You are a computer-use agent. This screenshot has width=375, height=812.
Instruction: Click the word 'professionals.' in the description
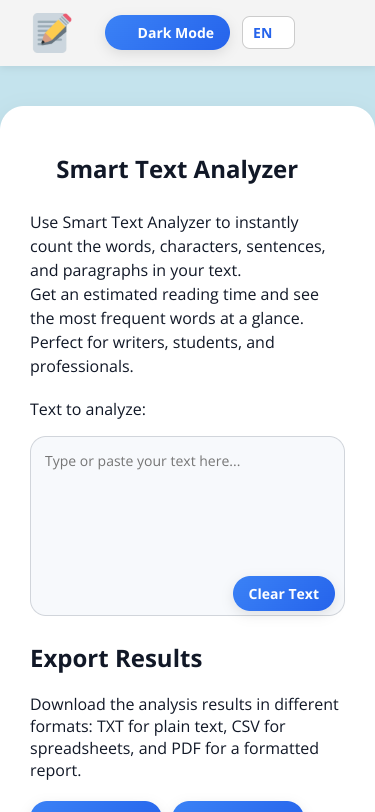[x=82, y=367]
